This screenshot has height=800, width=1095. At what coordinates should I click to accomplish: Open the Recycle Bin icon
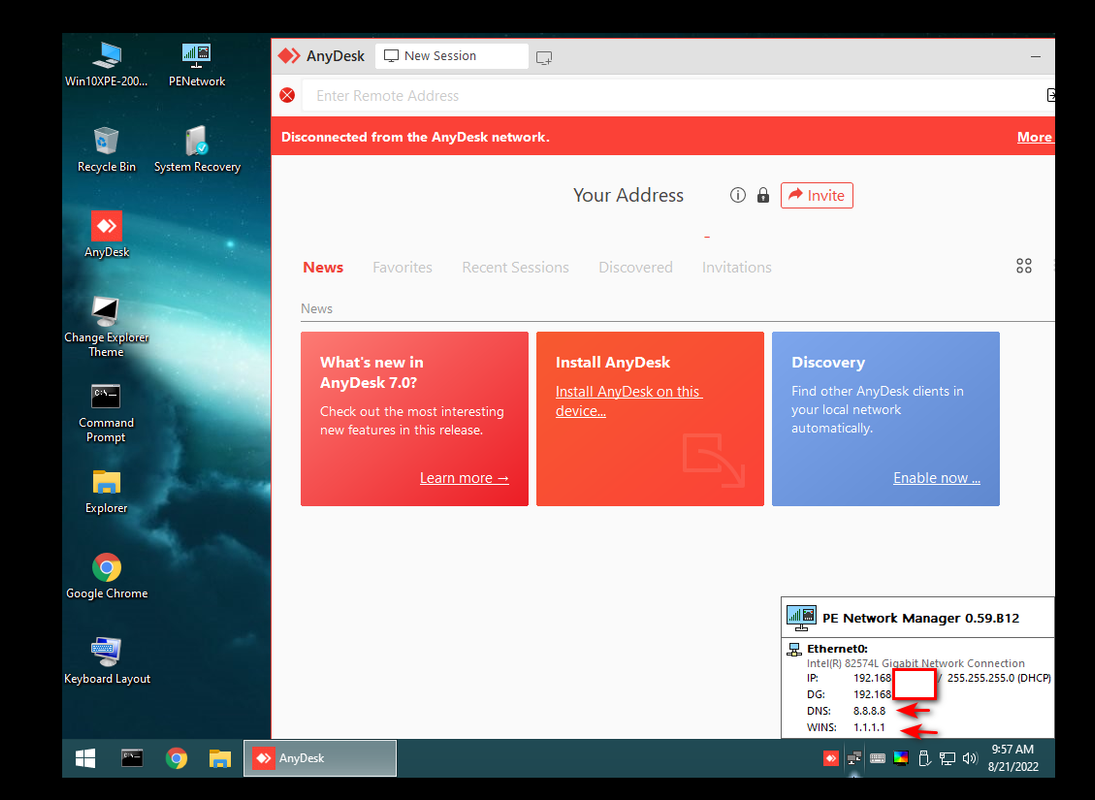[106, 149]
